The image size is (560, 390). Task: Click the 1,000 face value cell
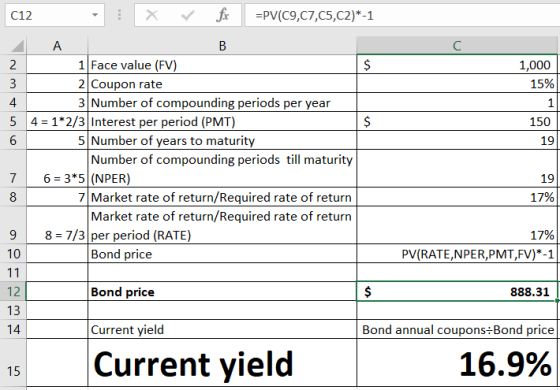click(457, 65)
